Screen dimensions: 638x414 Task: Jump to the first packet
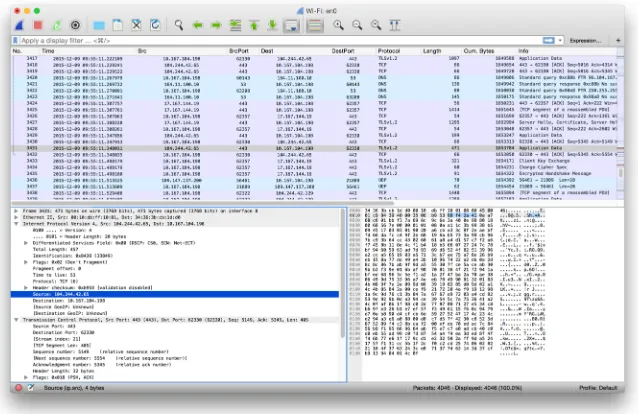(254, 25)
